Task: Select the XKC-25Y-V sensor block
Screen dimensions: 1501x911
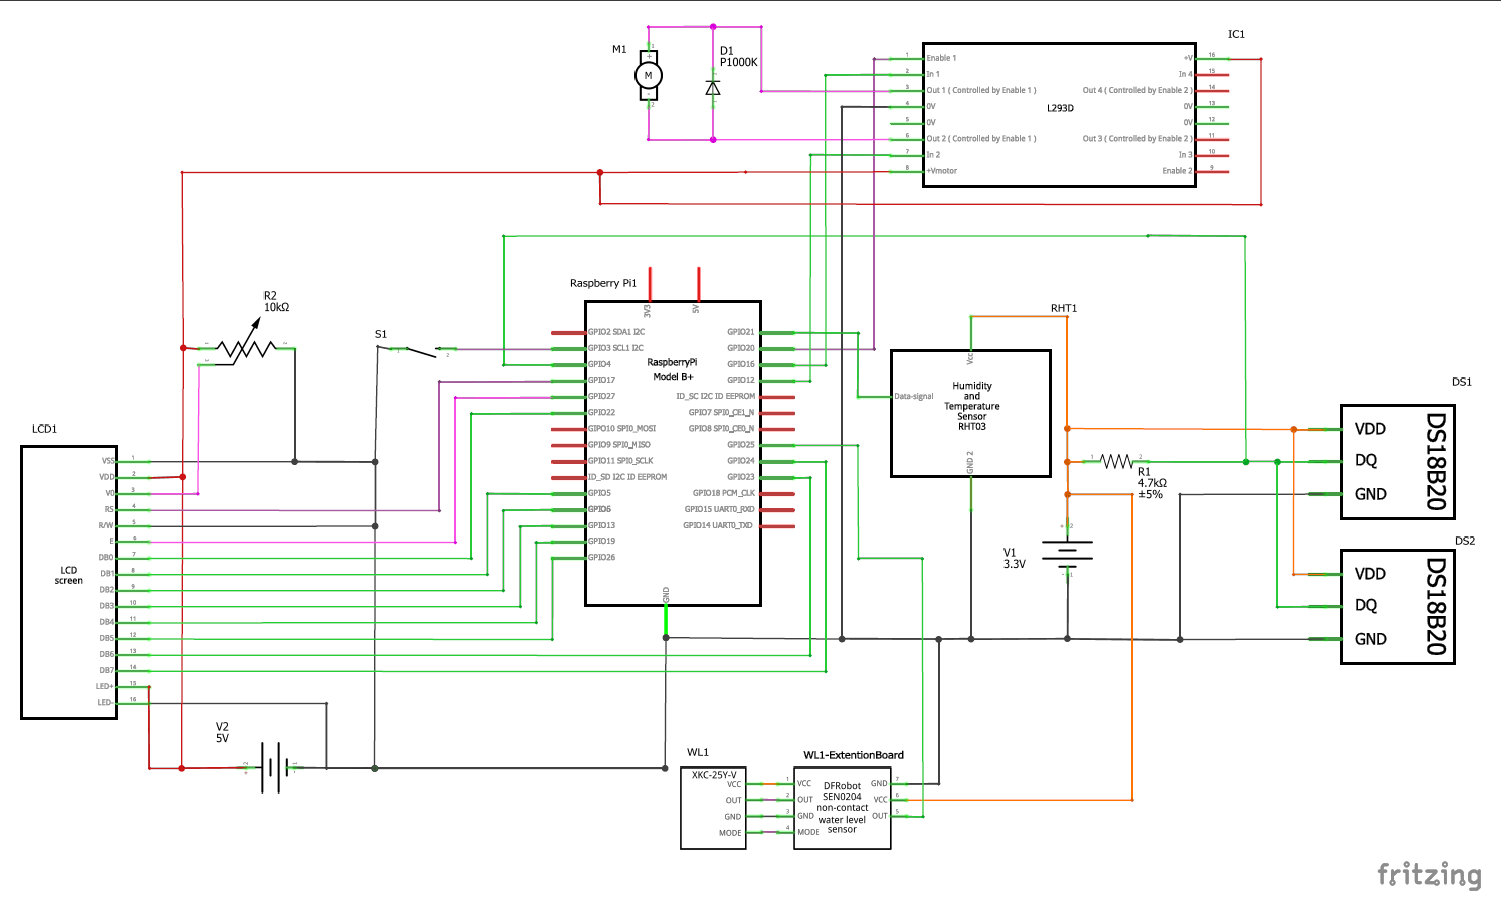Action: click(x=714, y=808)
